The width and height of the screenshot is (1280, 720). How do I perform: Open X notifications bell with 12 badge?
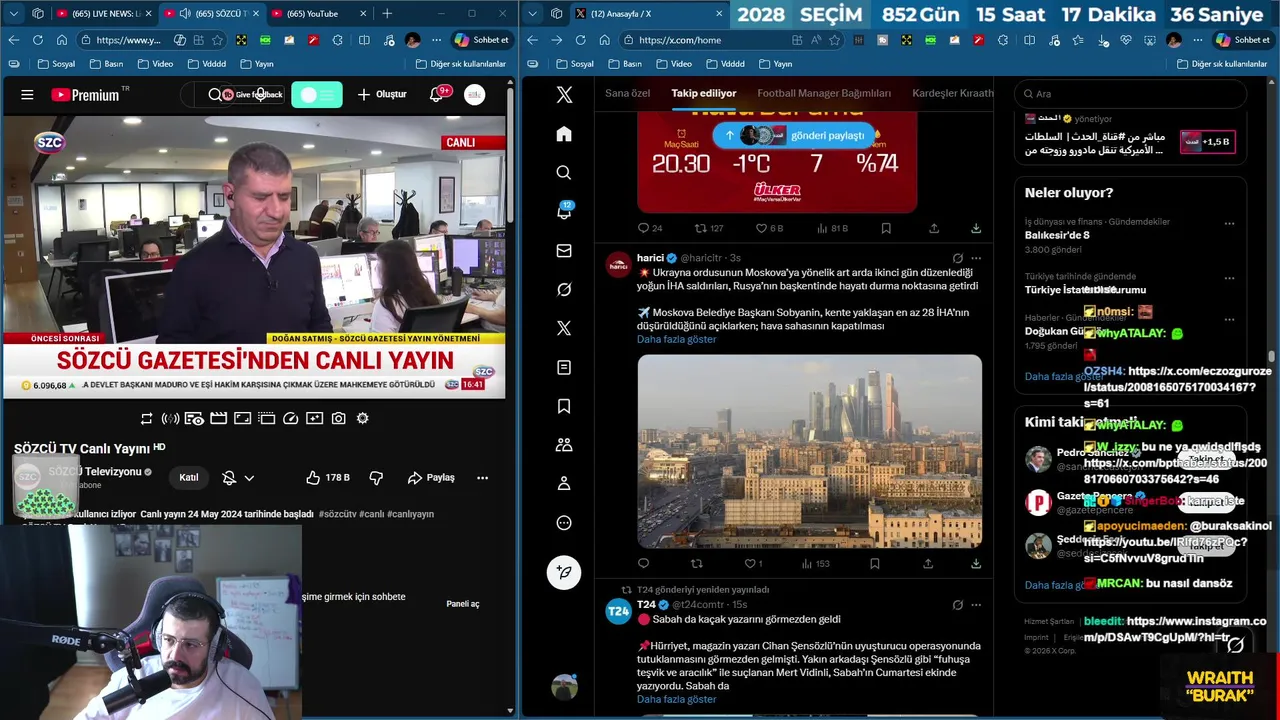pos(564,211)
